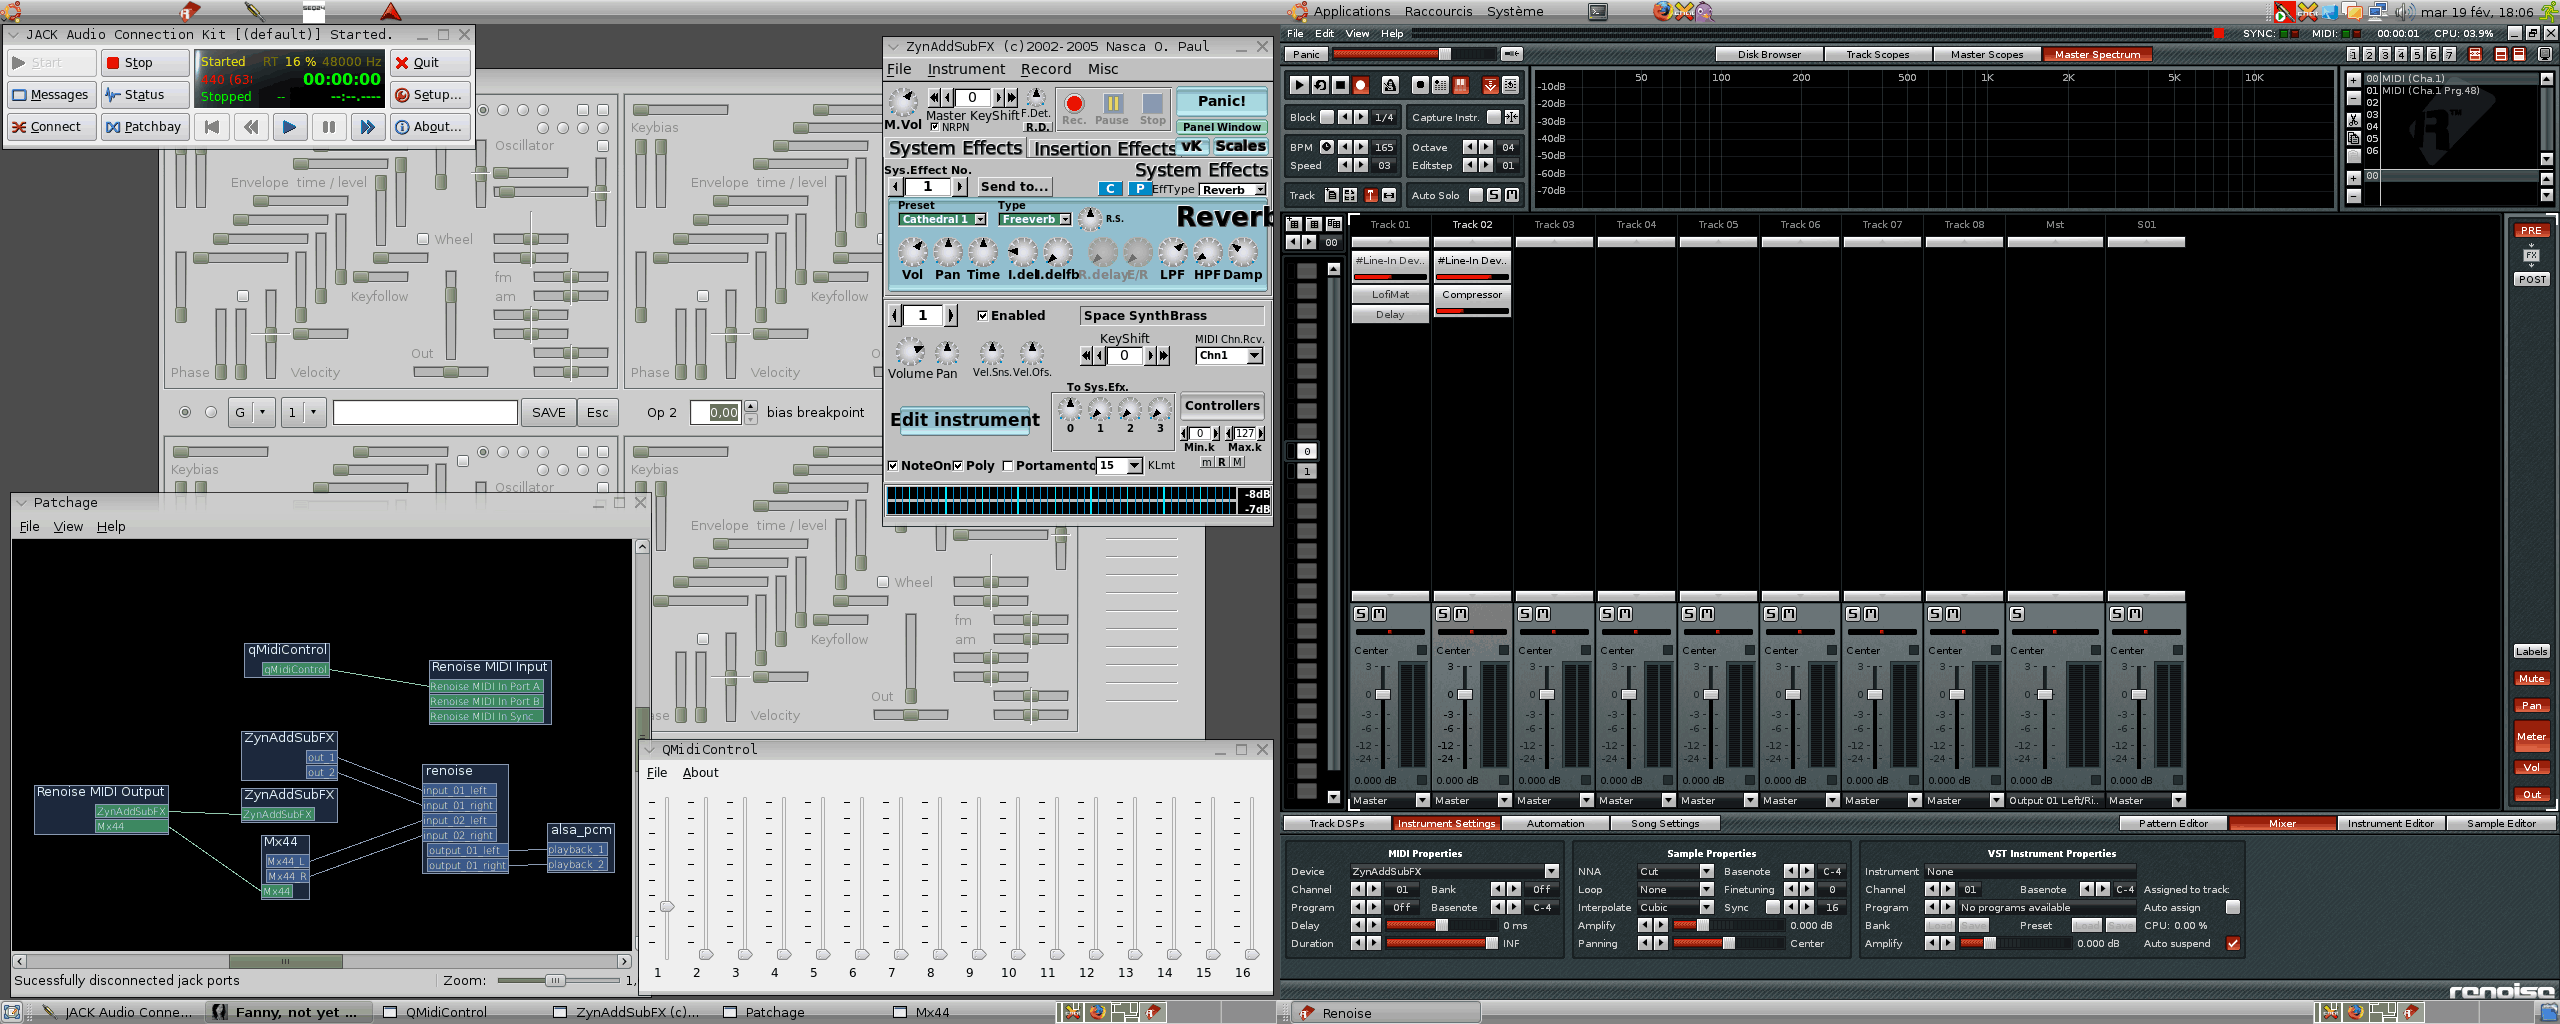Open the EffType Reverb dropdown

[x=1233, y=190]
